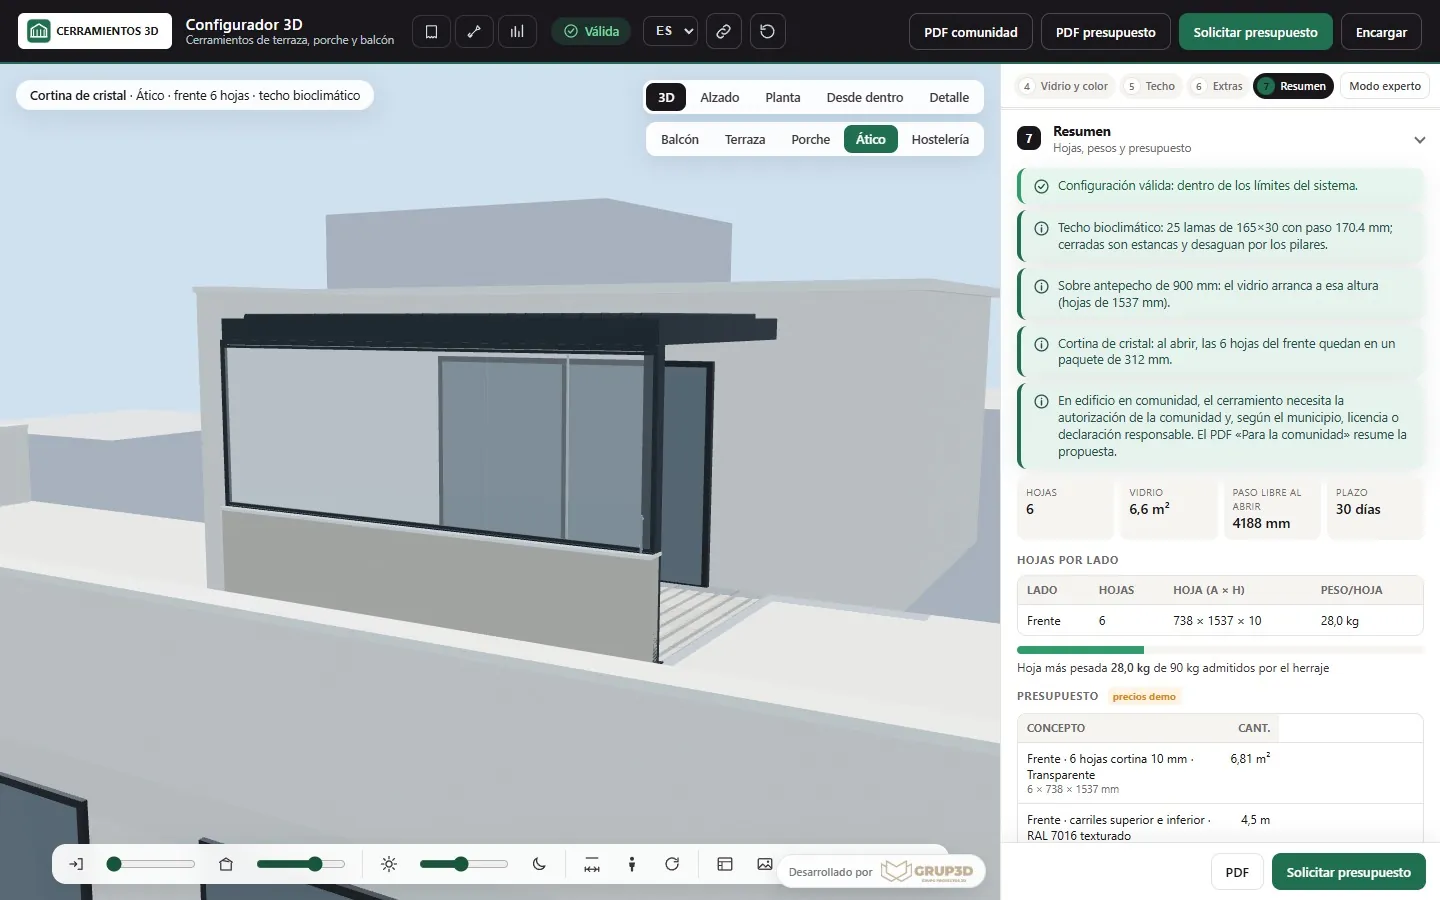Click the copy link chain icon
The image size is (1440, 900).
pos(723,31)
